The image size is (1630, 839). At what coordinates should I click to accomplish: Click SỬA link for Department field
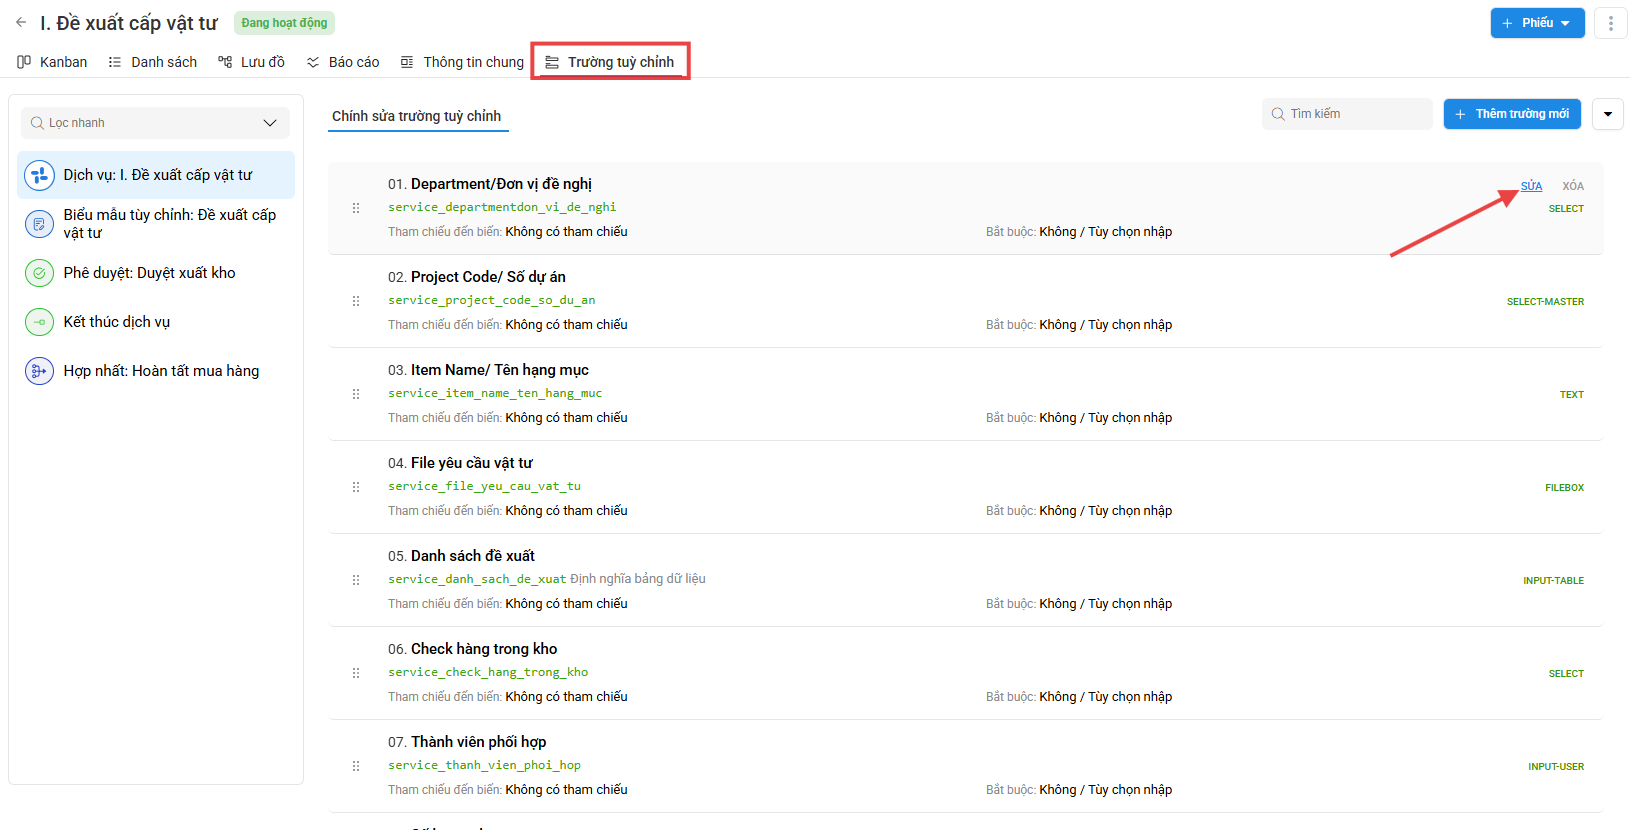pyautogui.click(x=1531, y=186)
